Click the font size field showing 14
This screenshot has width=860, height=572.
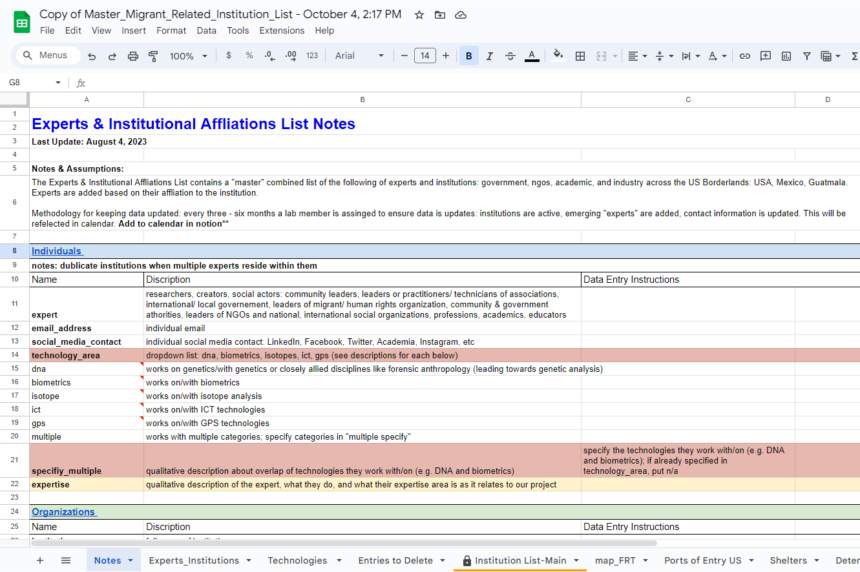pos(425,55)
